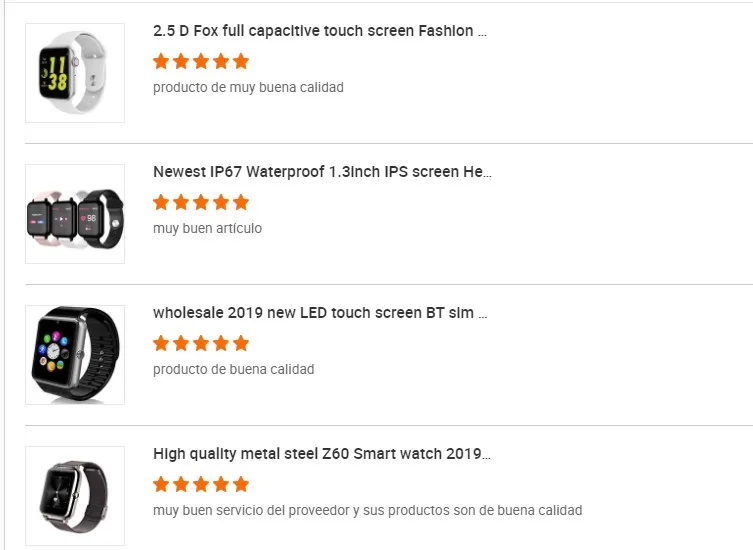Click fifth star of LED watch rating
Viewport: 753px width, 550px height.
click(241, 343)
